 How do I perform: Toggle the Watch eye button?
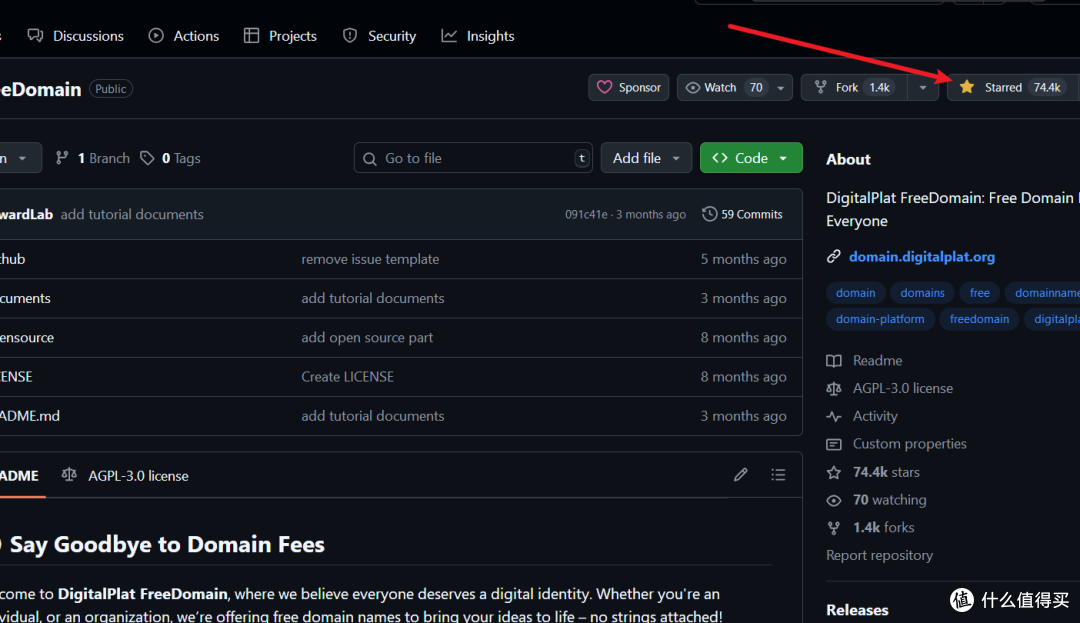tap(723, 88)
